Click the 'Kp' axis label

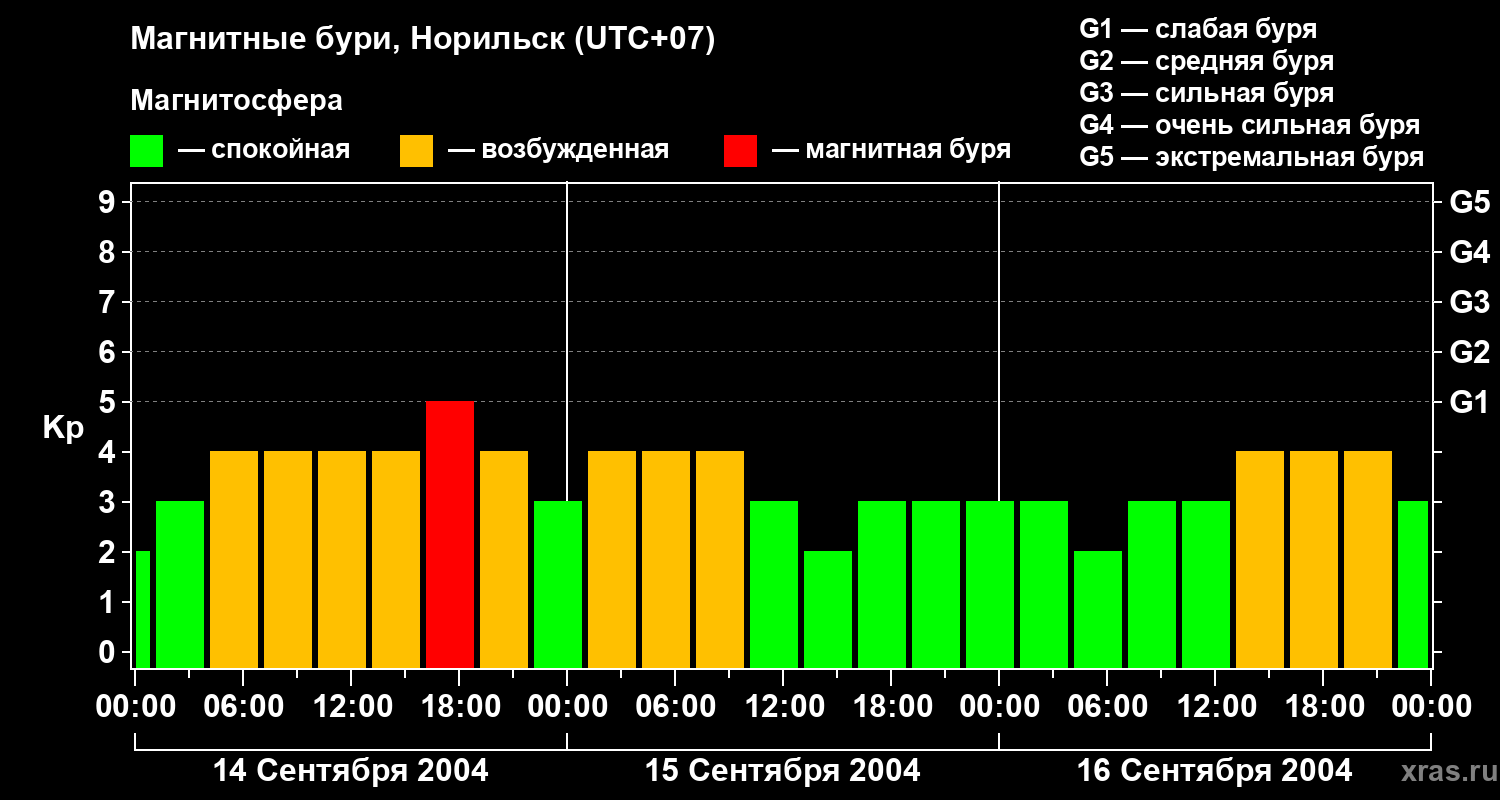click(63, 428)
